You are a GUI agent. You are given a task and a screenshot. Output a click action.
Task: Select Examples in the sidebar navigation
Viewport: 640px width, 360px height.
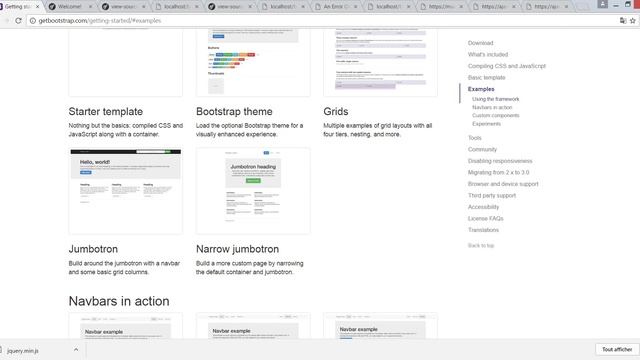[x=481, y=89]
